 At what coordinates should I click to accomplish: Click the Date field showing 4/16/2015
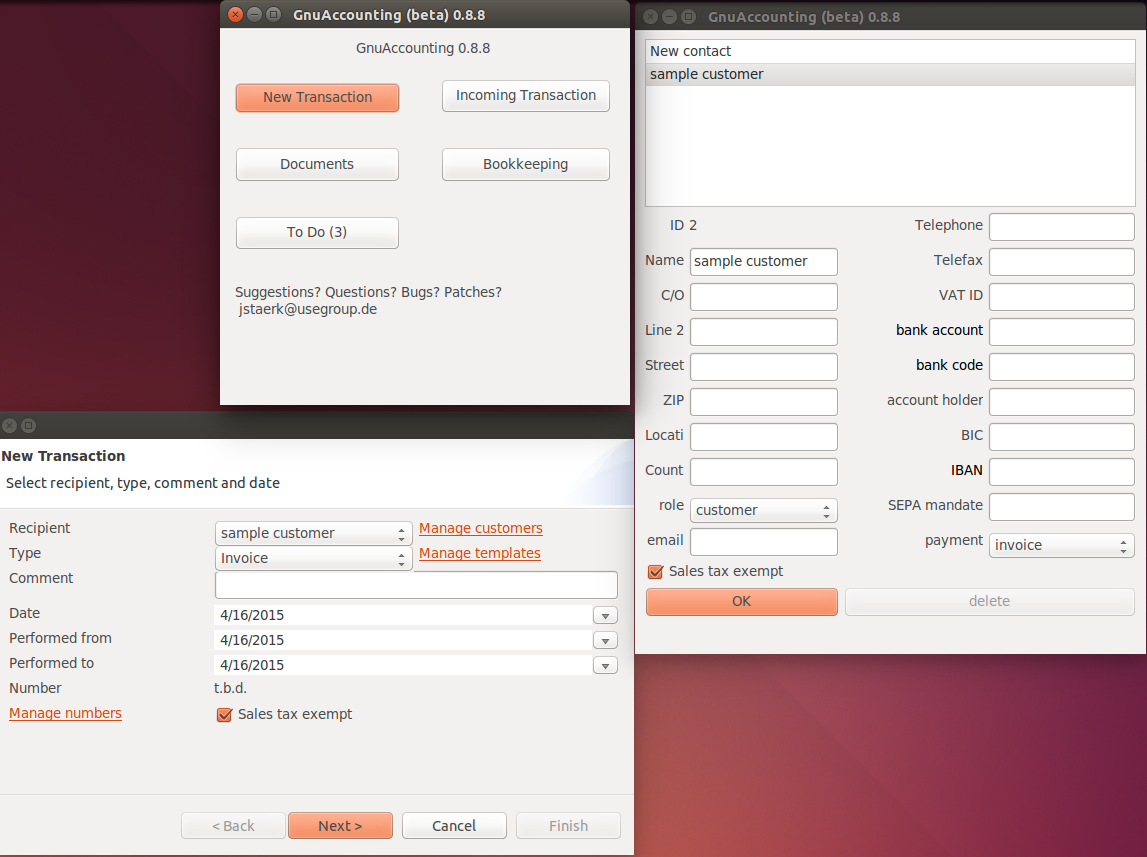click(x=403, y=616)
